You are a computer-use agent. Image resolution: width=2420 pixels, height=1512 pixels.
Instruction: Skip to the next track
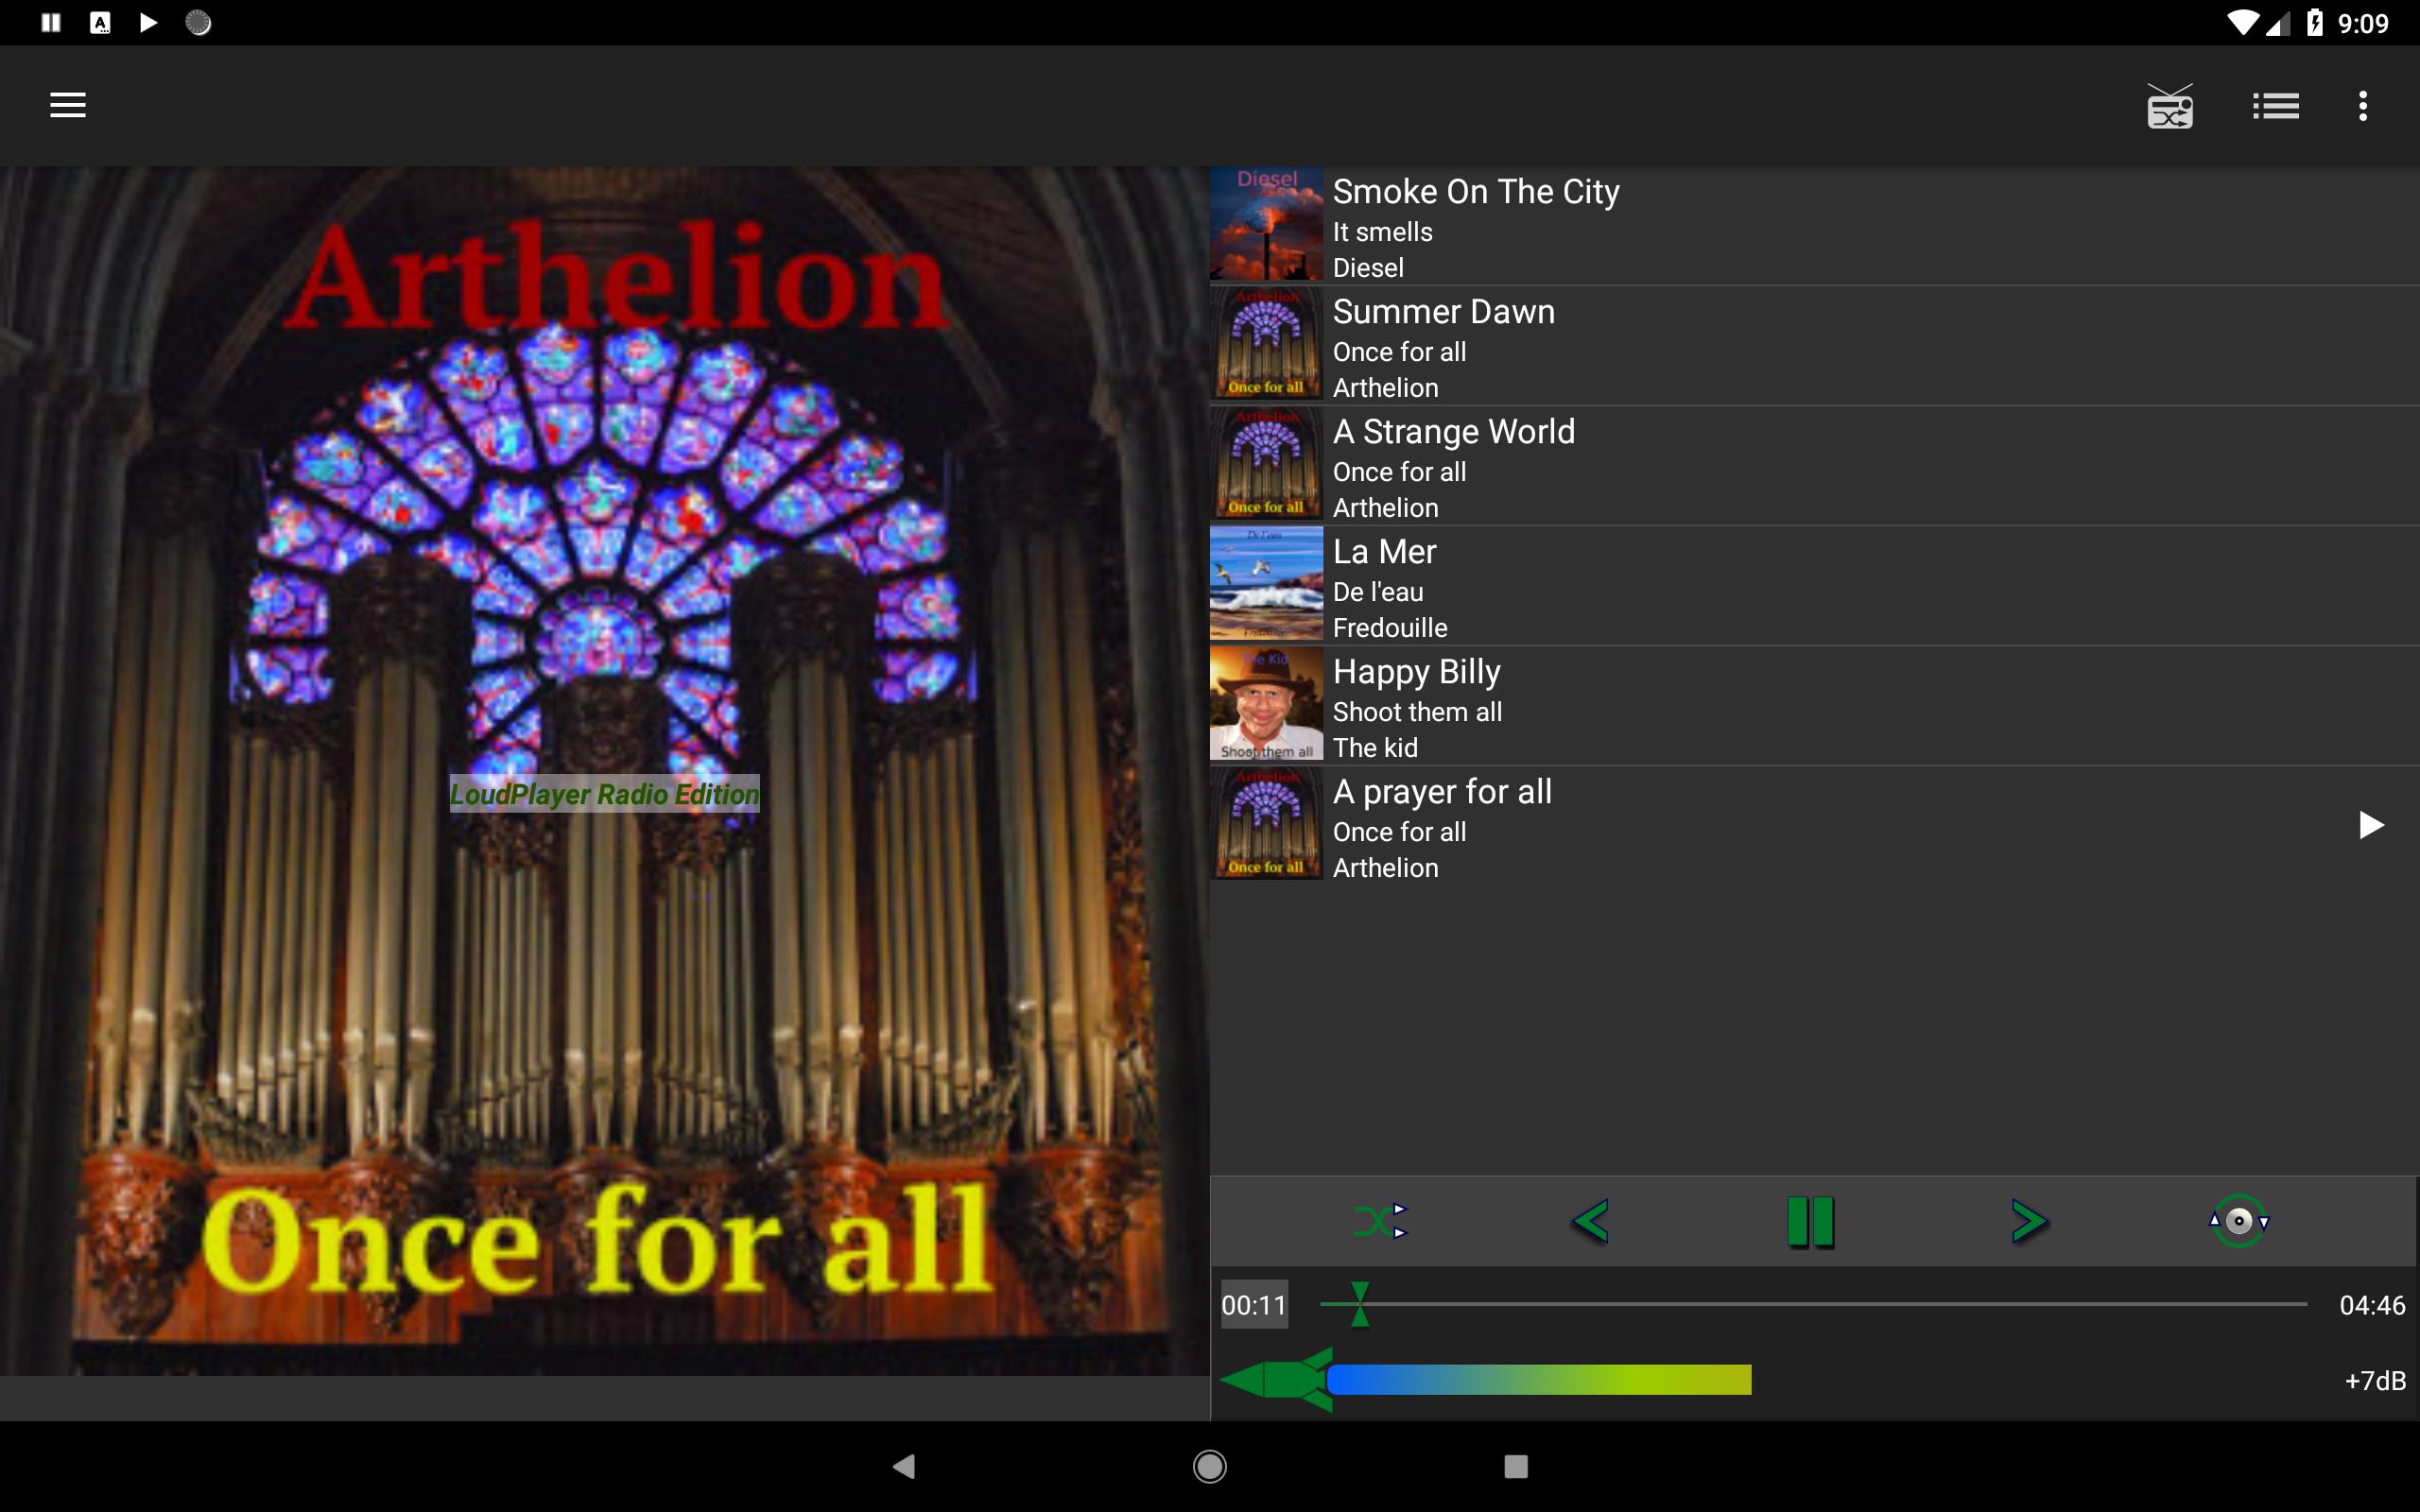tap(2029, 1221)
